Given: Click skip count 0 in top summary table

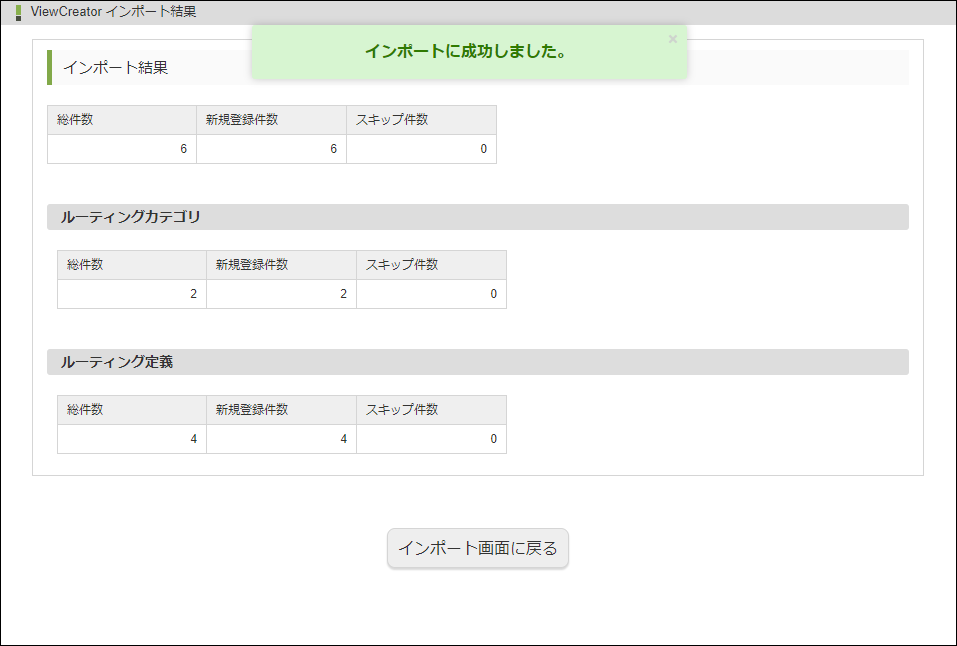Looking at the screenshot, I should pyautogui.click(x=421, y=149).
